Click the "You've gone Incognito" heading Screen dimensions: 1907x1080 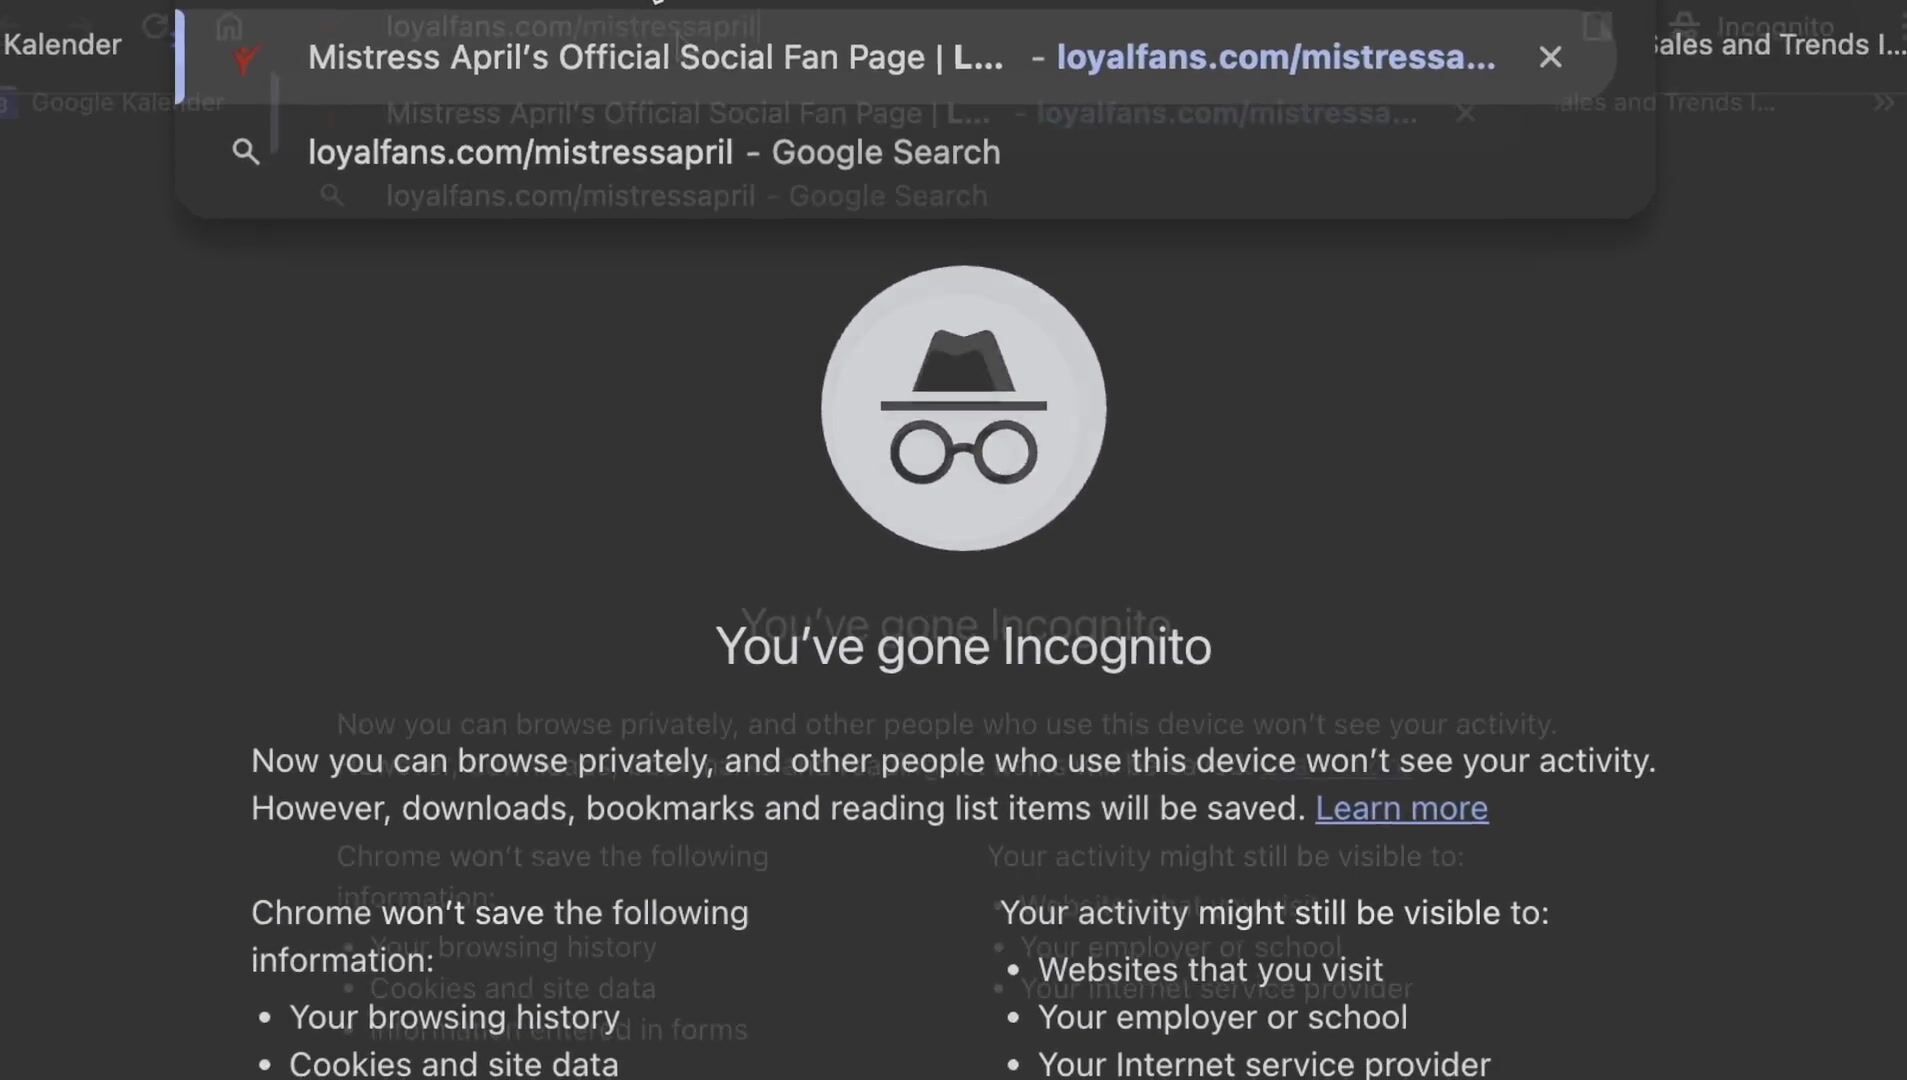[x=963, y=646]
